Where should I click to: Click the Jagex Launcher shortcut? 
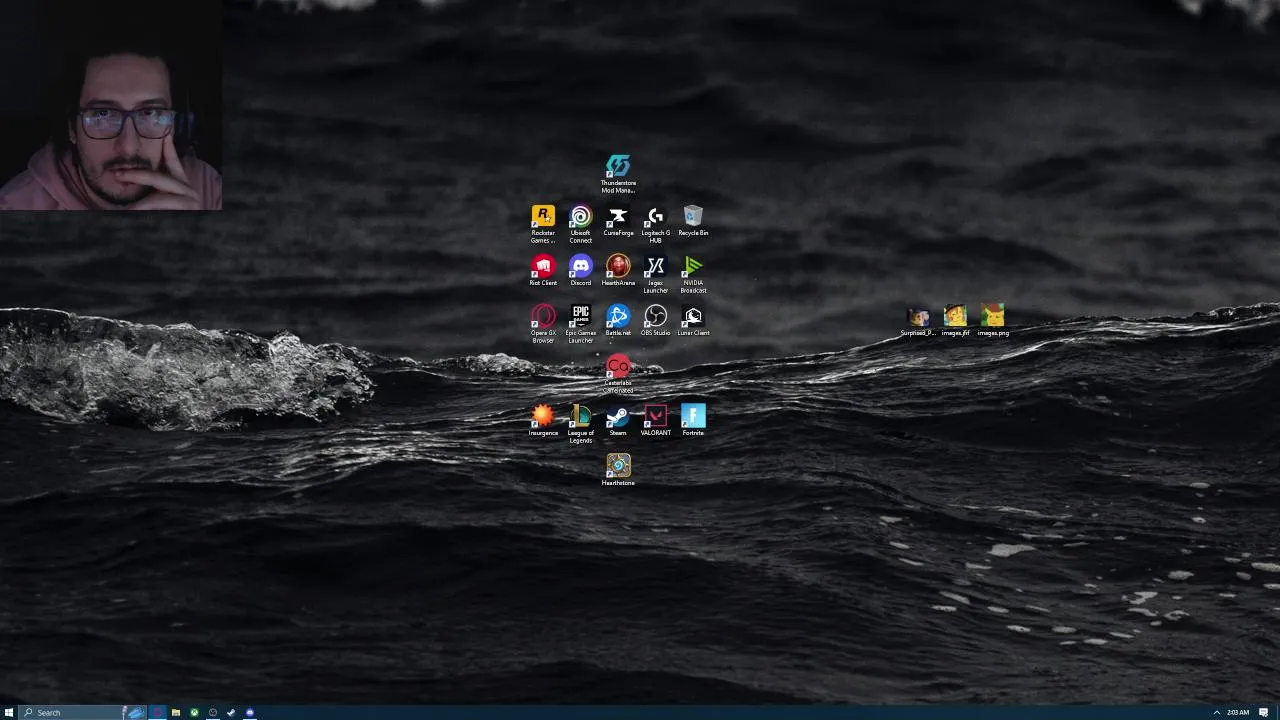point(655,274)
